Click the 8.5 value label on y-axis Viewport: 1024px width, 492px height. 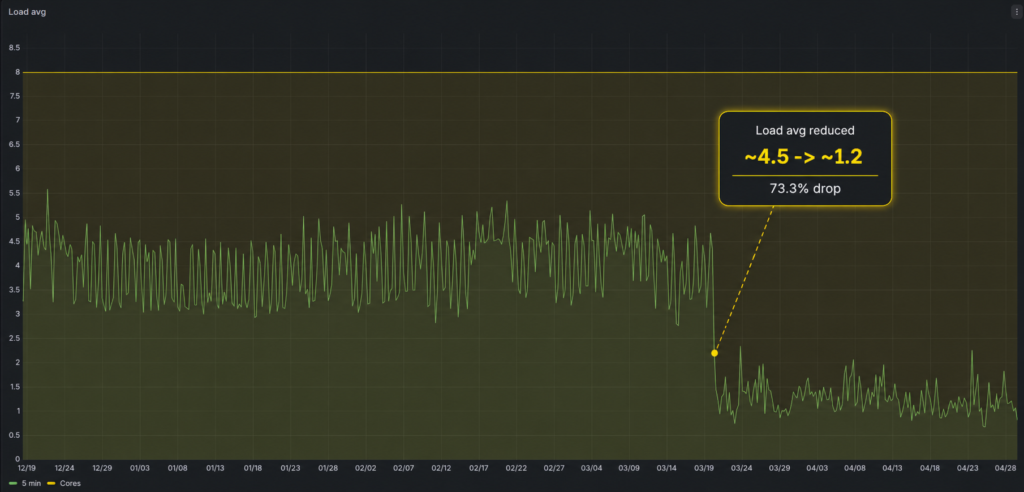point(14,48)
